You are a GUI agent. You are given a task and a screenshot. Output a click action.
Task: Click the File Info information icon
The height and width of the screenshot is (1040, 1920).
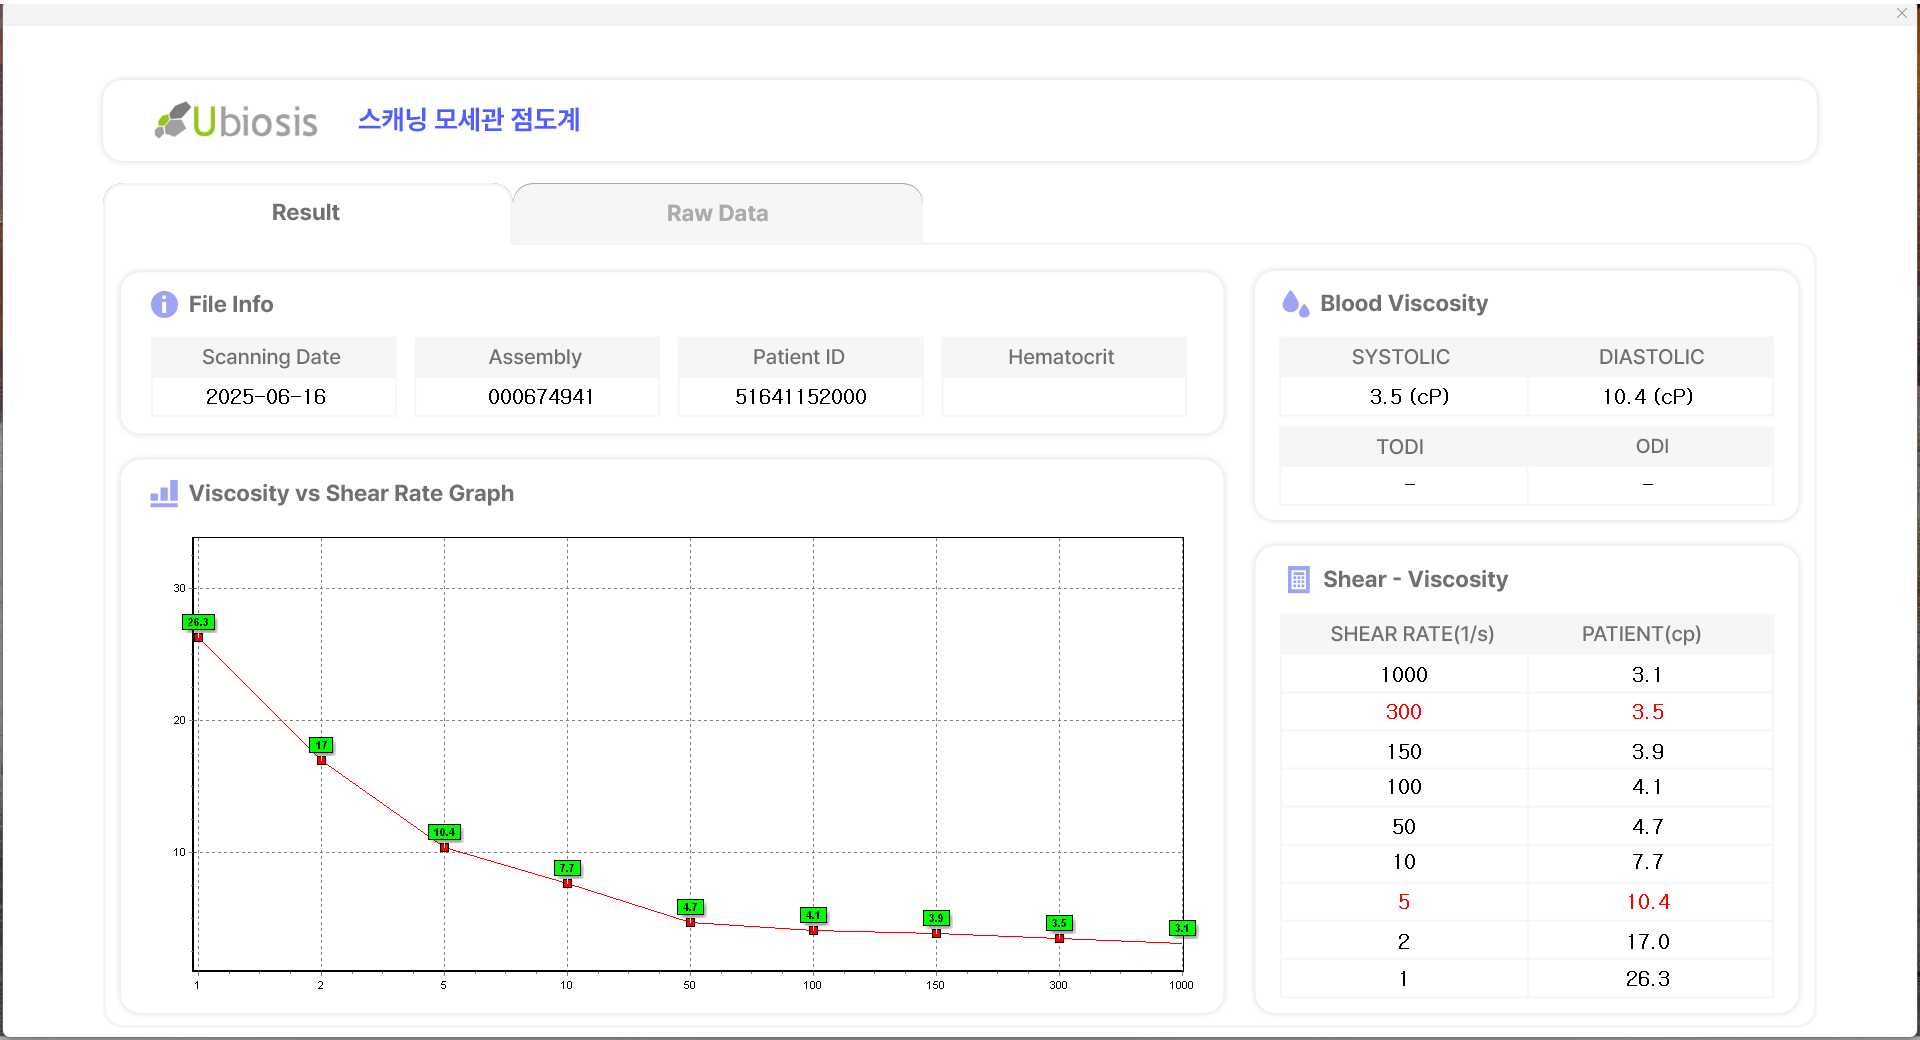click(164, 304)
